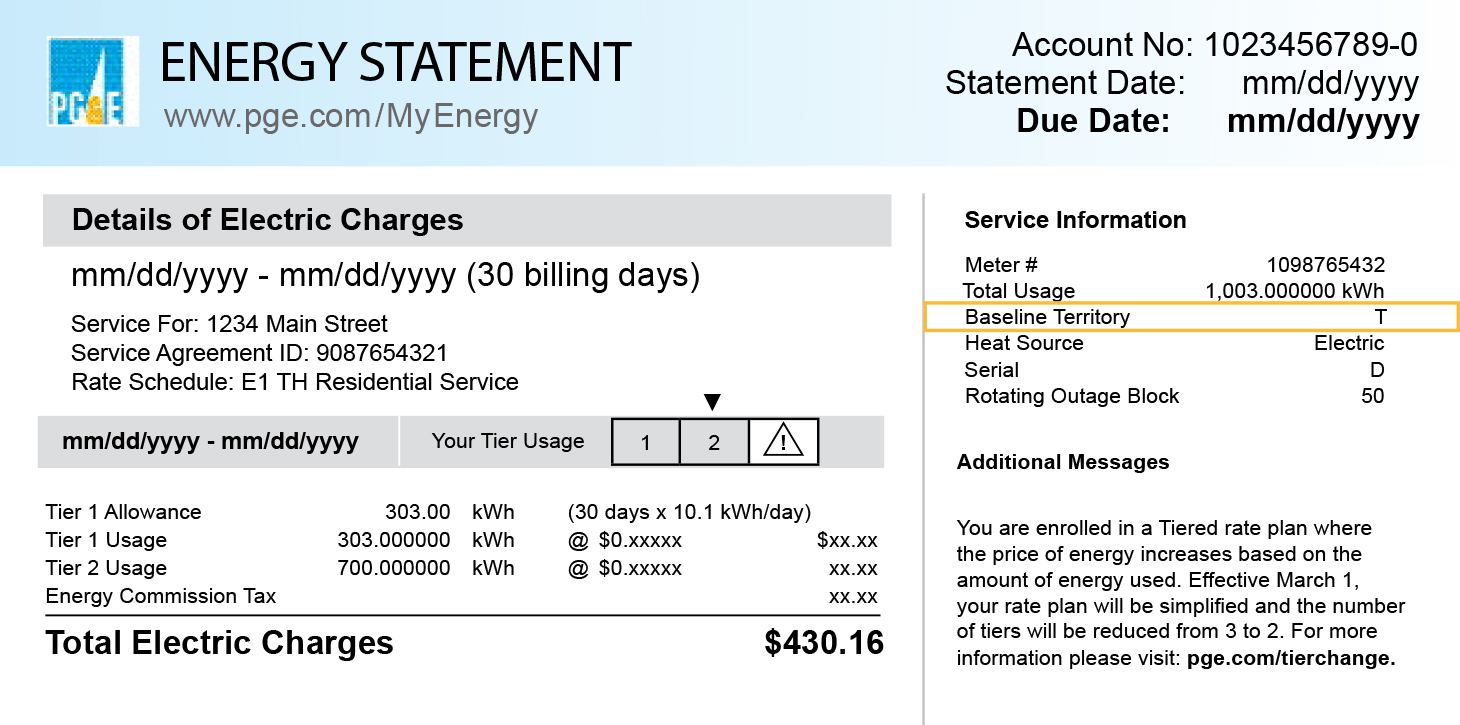This screenshot has width=1460, height=725.
Task: Click the $430.16 total amount
Action: (x=824, y=643)
